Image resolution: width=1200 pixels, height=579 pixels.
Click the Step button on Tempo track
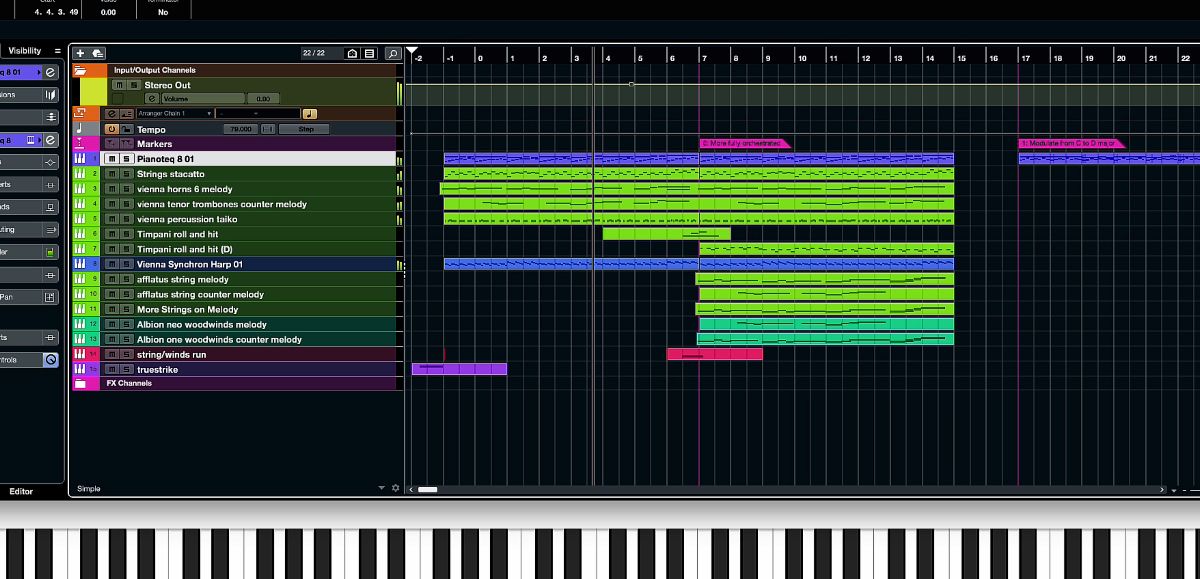tap(305, 129)
